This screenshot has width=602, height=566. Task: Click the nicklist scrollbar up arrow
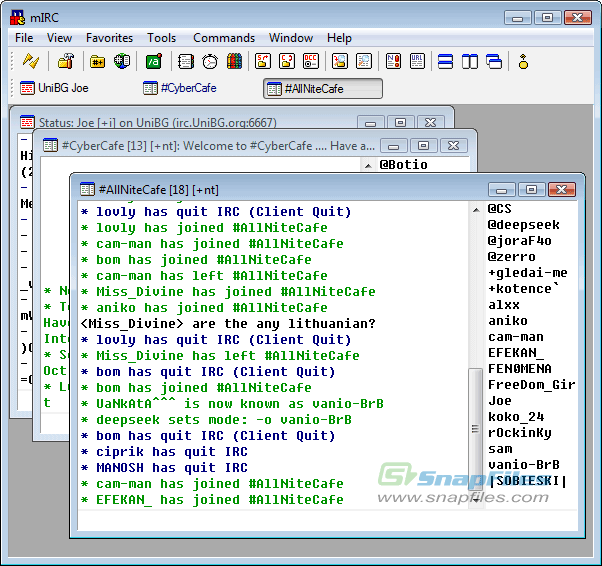[476, 210]
